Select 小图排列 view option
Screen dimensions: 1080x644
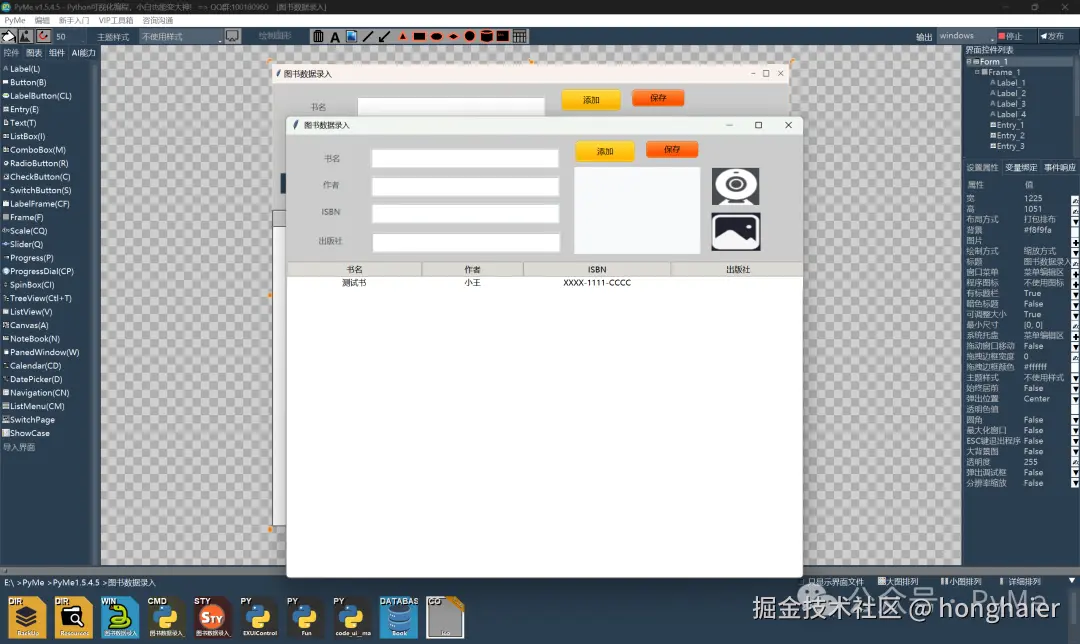click(x=961, y=581)
